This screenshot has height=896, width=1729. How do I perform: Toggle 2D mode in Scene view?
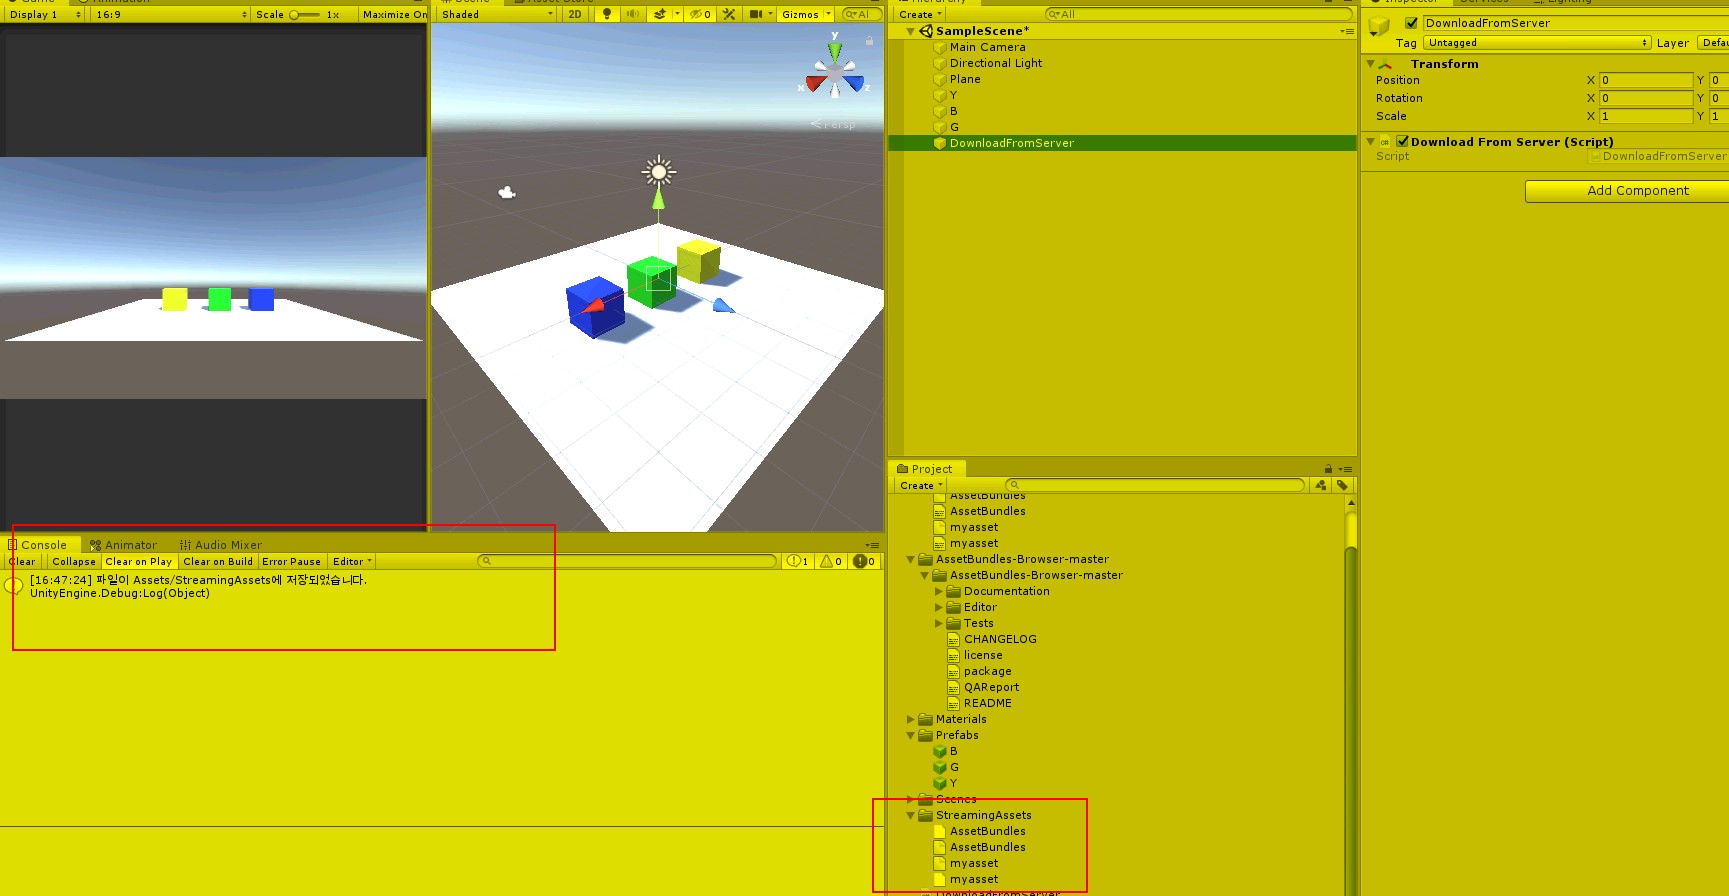(575, 14)
